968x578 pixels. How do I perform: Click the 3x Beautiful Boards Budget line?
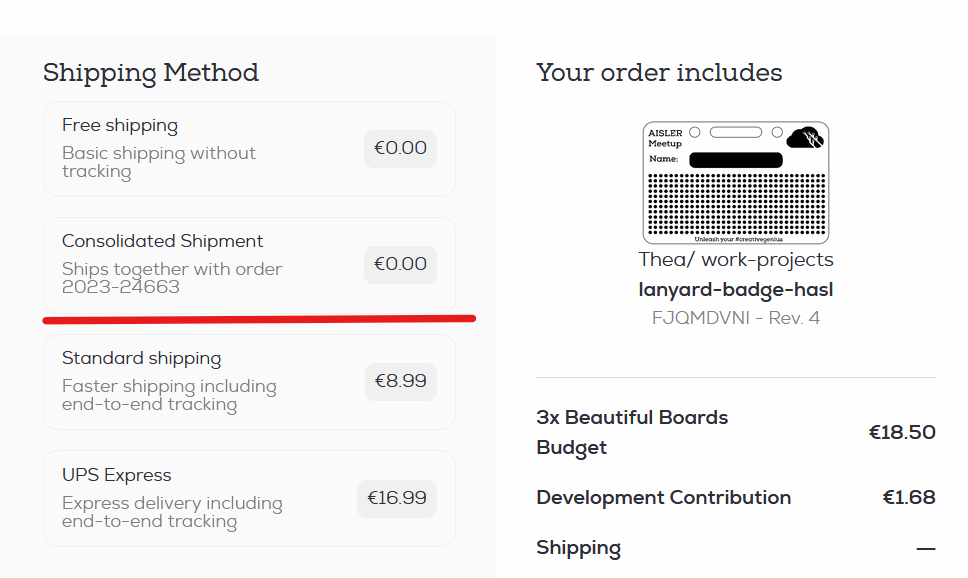[632, 432]
